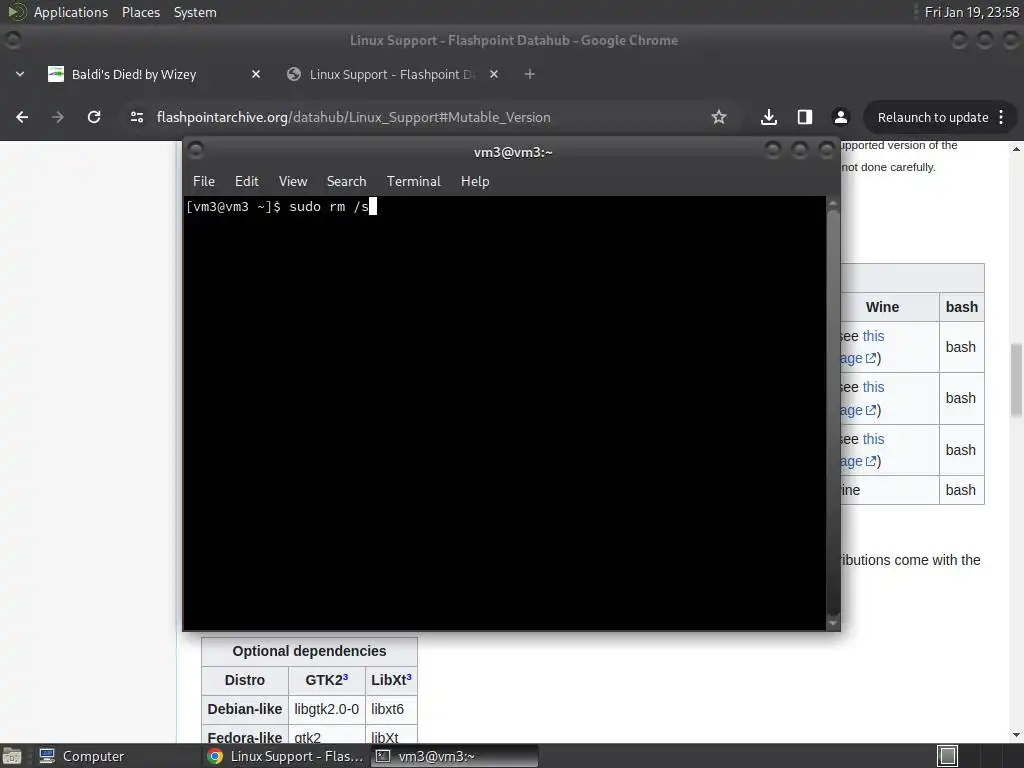
Task: Open the terminal Search menu
Action: coord(346,181)
